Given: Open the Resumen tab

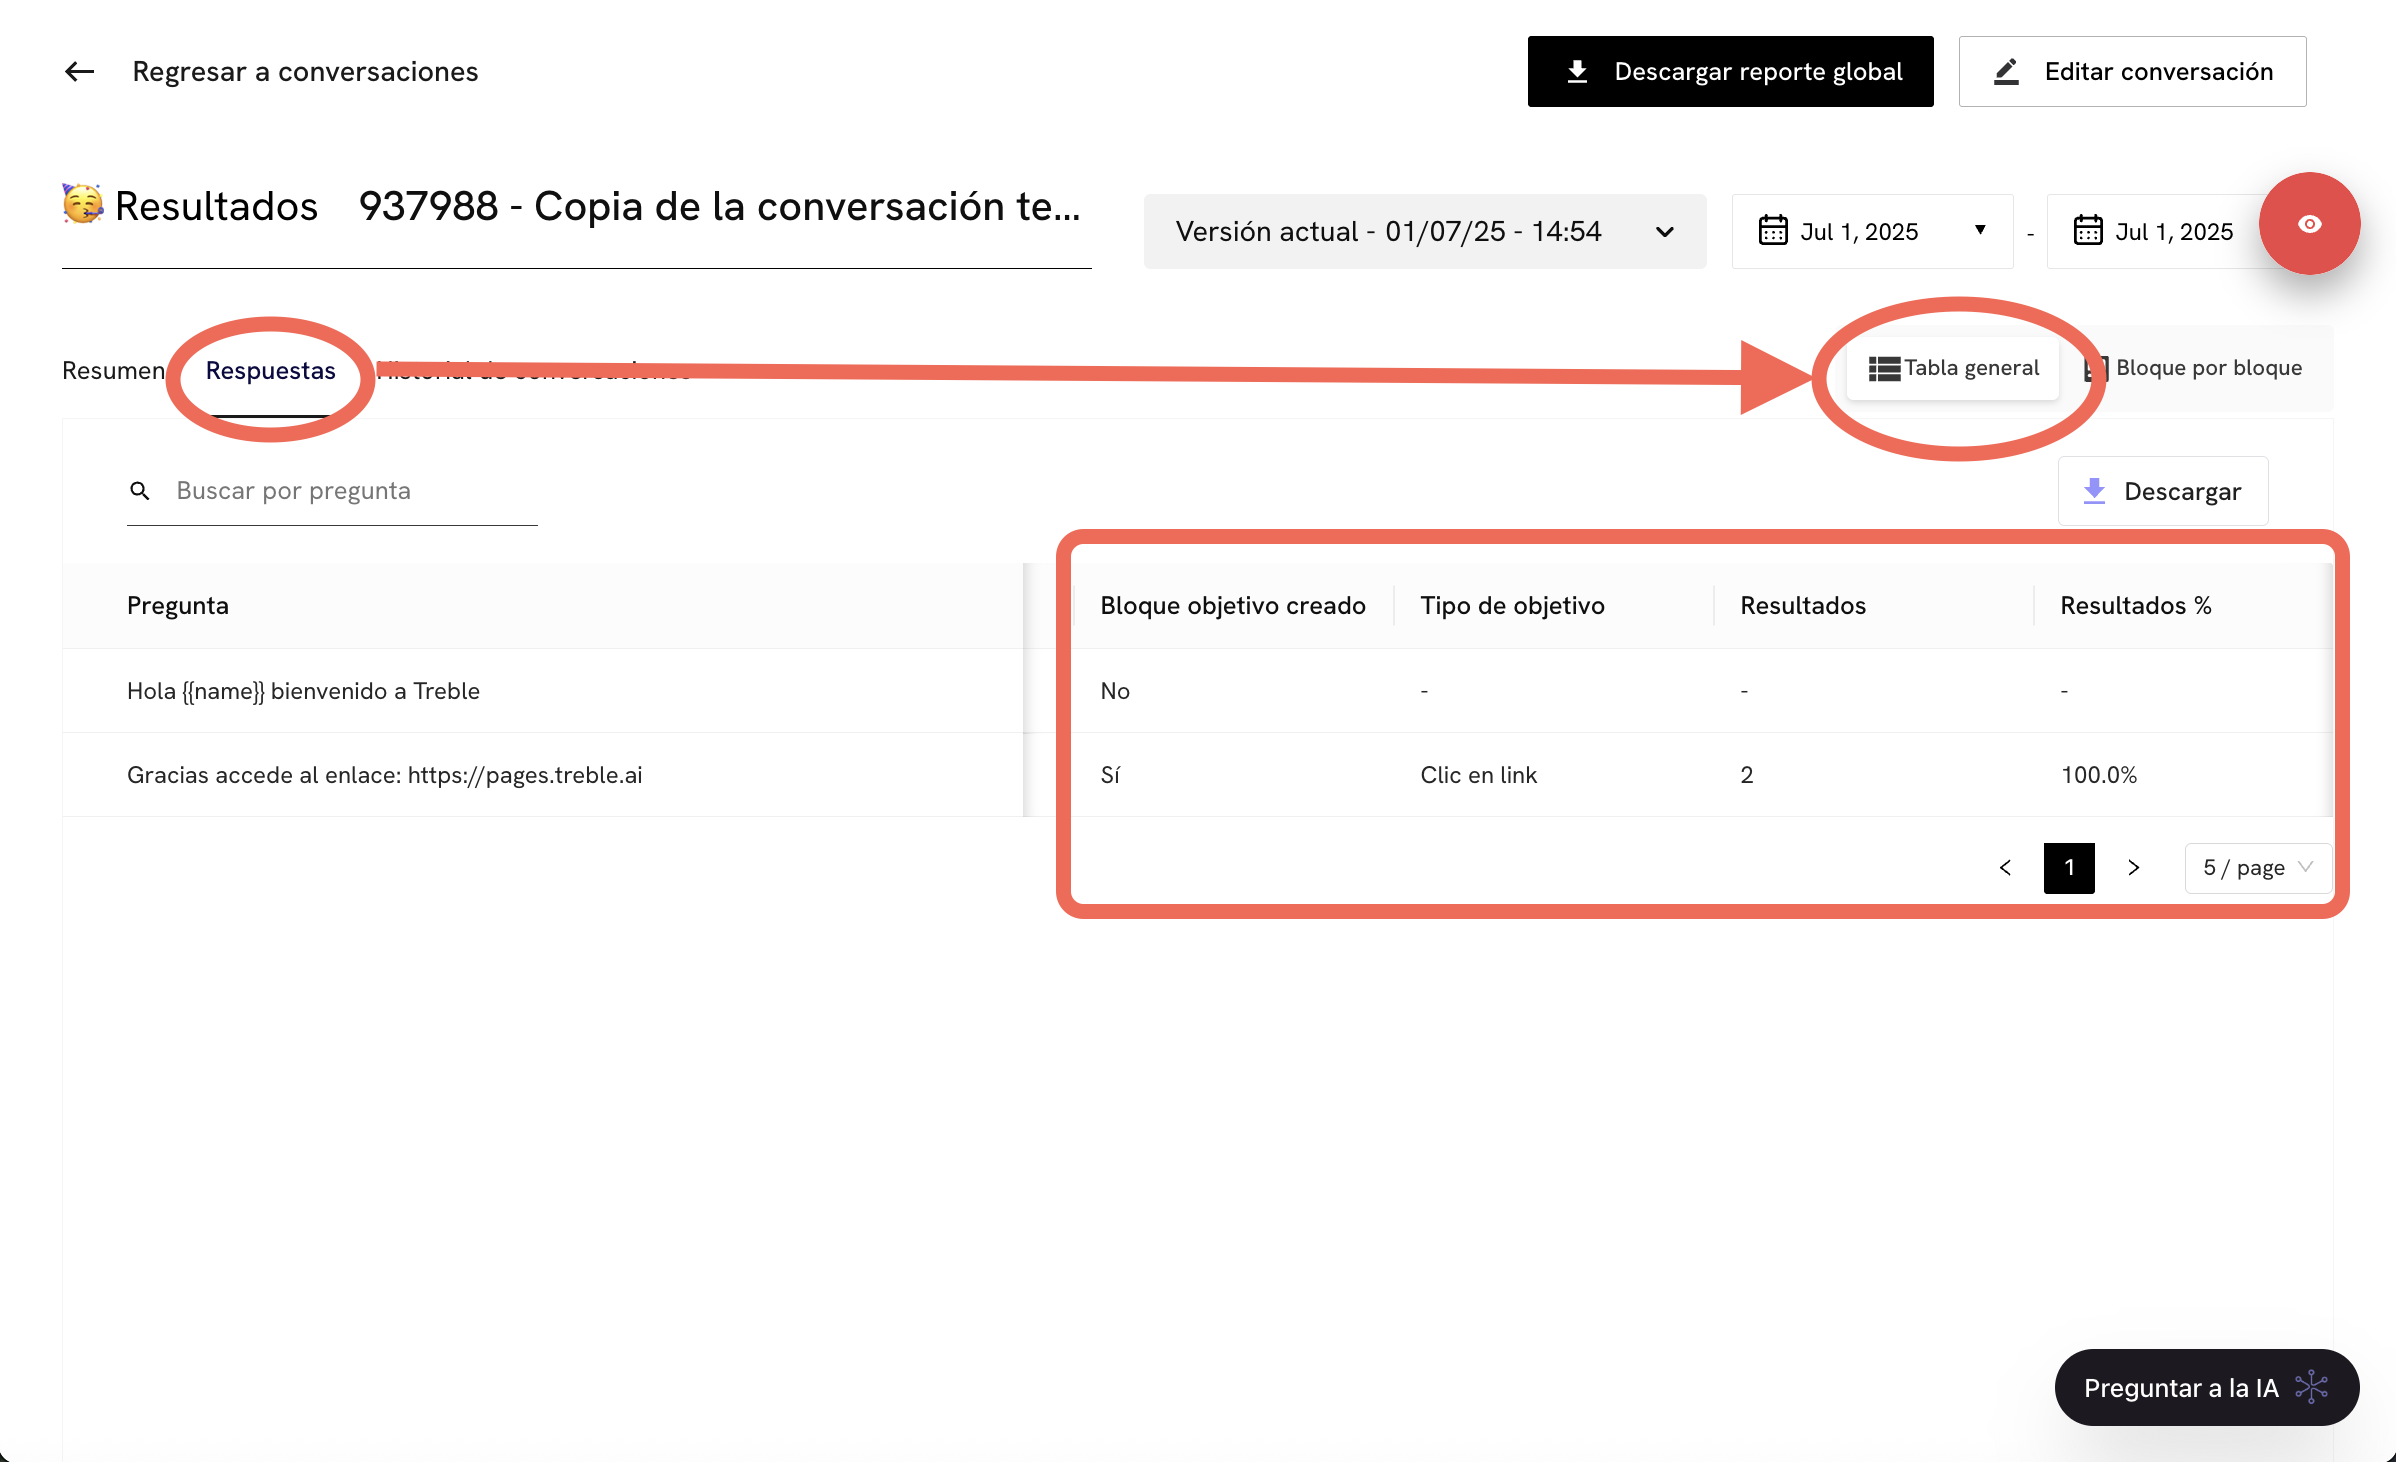Looking at the screenshot, I should click(x=113, y=371).
